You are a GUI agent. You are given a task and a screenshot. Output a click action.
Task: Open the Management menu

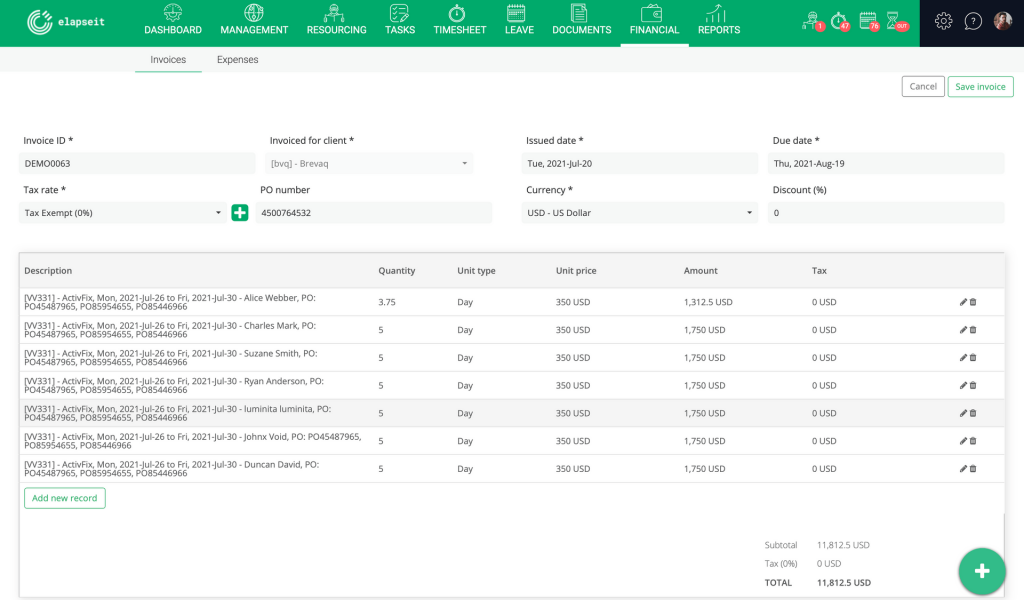[x=254, y=20]
